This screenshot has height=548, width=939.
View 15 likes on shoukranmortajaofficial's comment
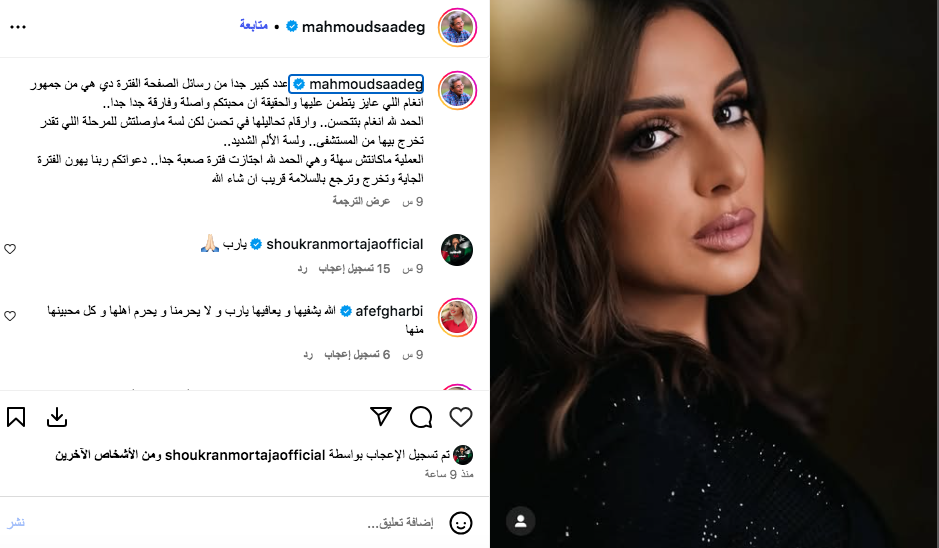pyautogui.click(x=354, y=269)
